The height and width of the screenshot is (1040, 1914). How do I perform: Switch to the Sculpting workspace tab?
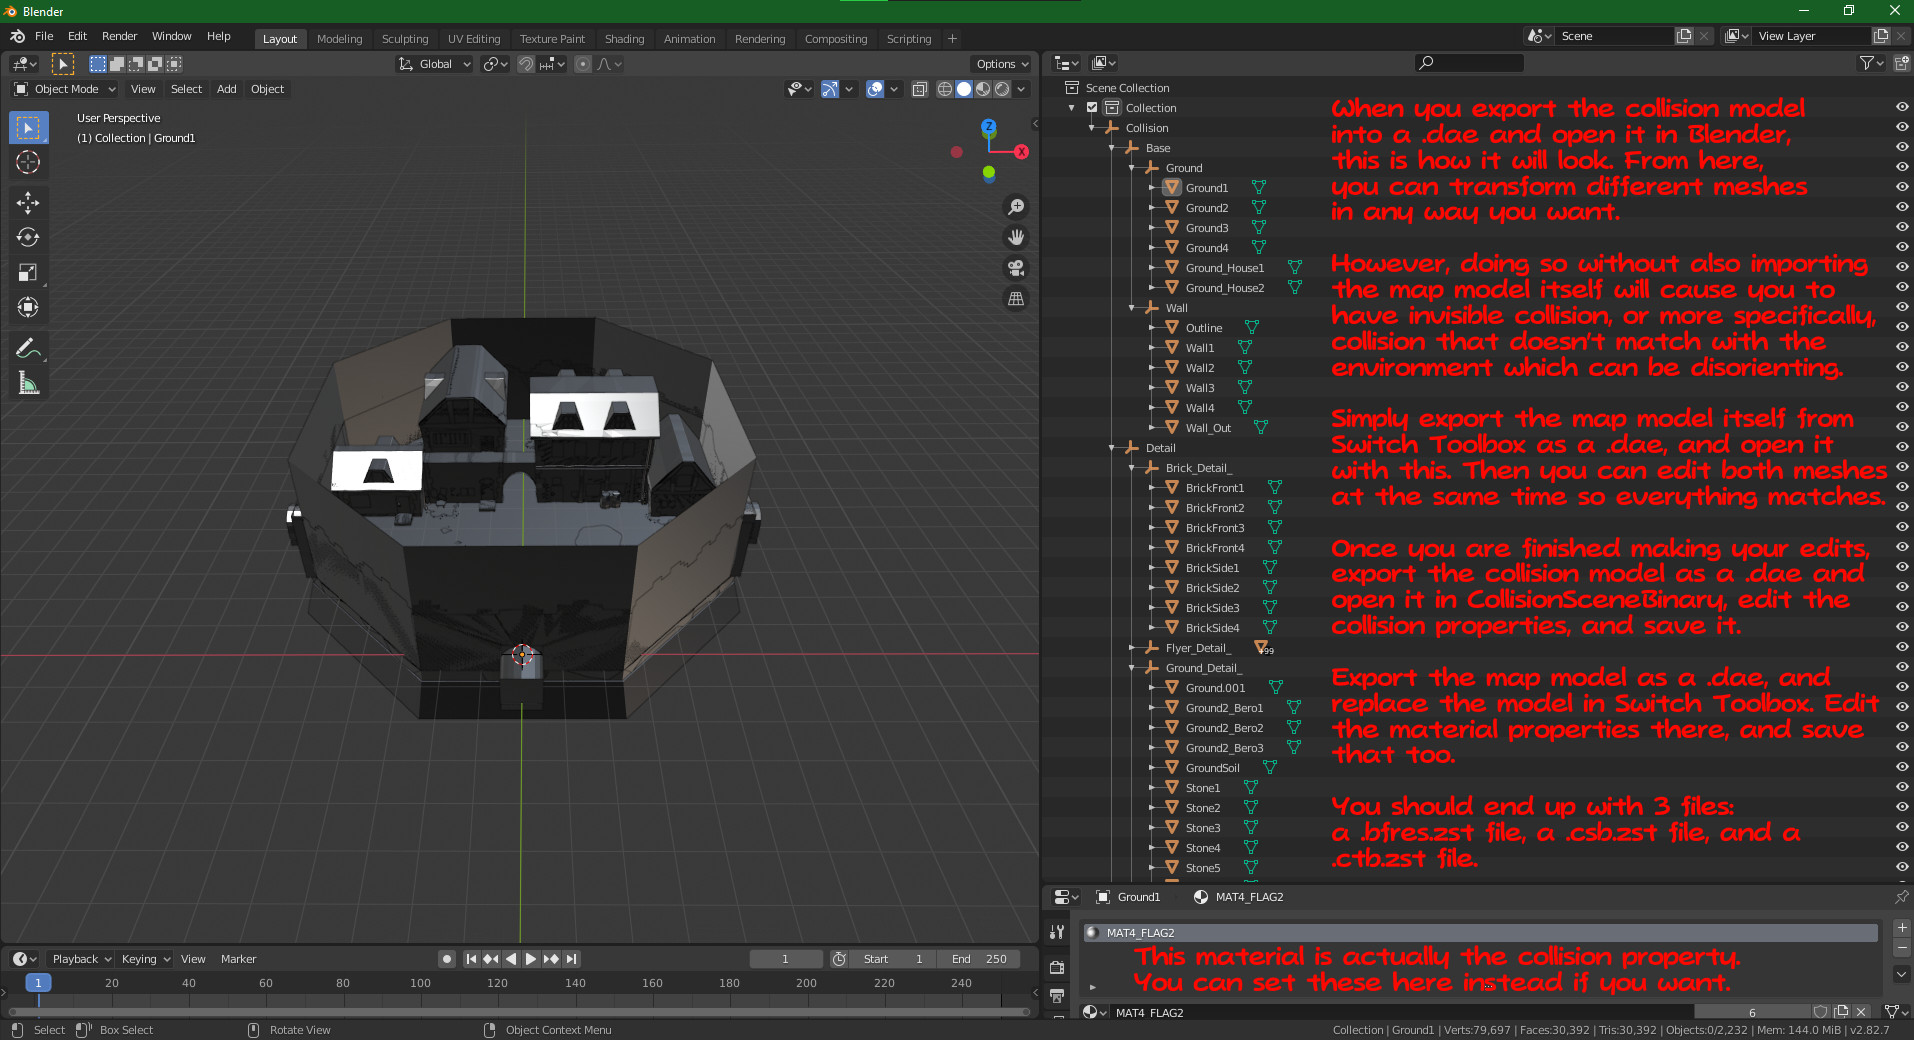404,39
